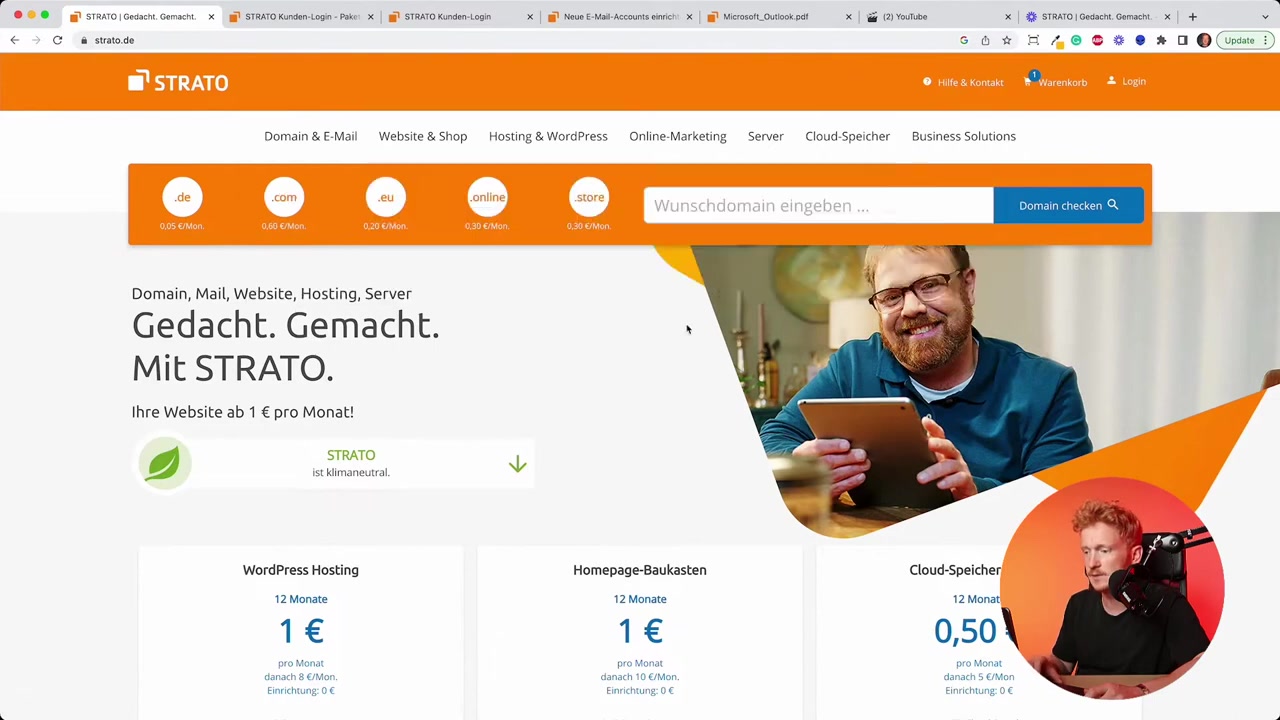
Task: Open the purple sunburst extension
Action: 1118,40
